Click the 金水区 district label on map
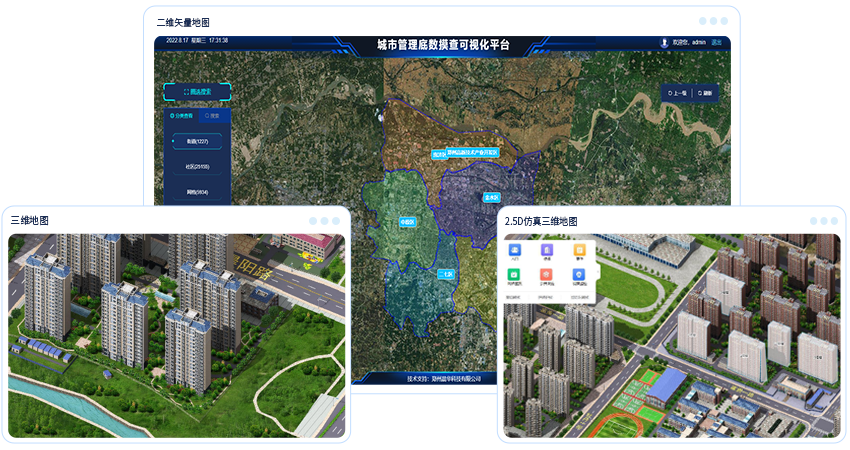 (x=491, y=198)
